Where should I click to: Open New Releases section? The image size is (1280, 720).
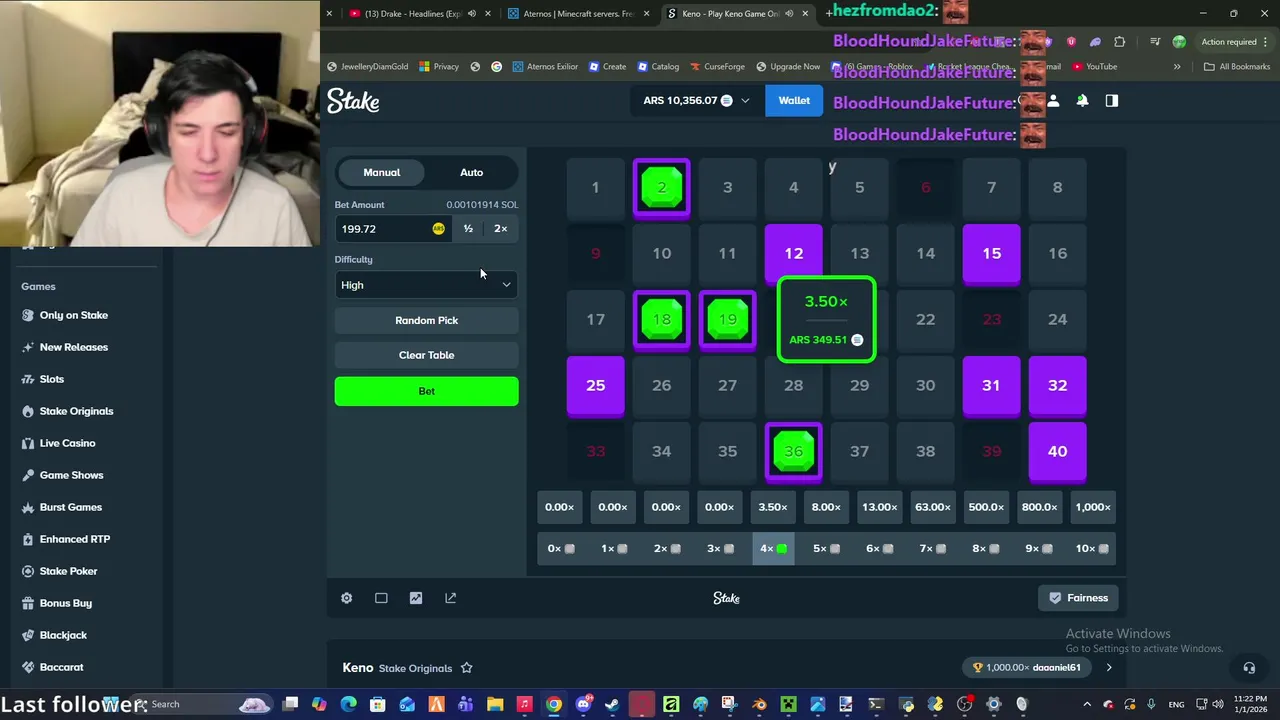pos(73,347)
